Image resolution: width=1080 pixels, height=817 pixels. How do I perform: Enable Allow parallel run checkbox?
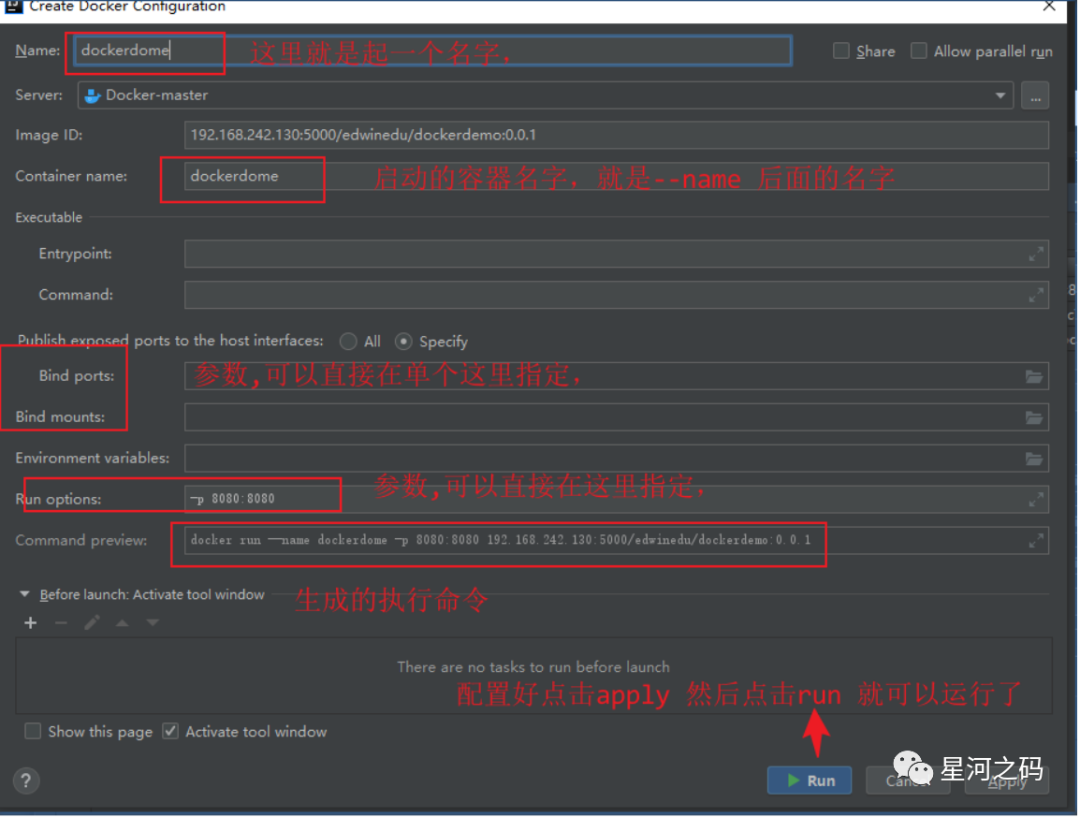[x=919, y=51]
